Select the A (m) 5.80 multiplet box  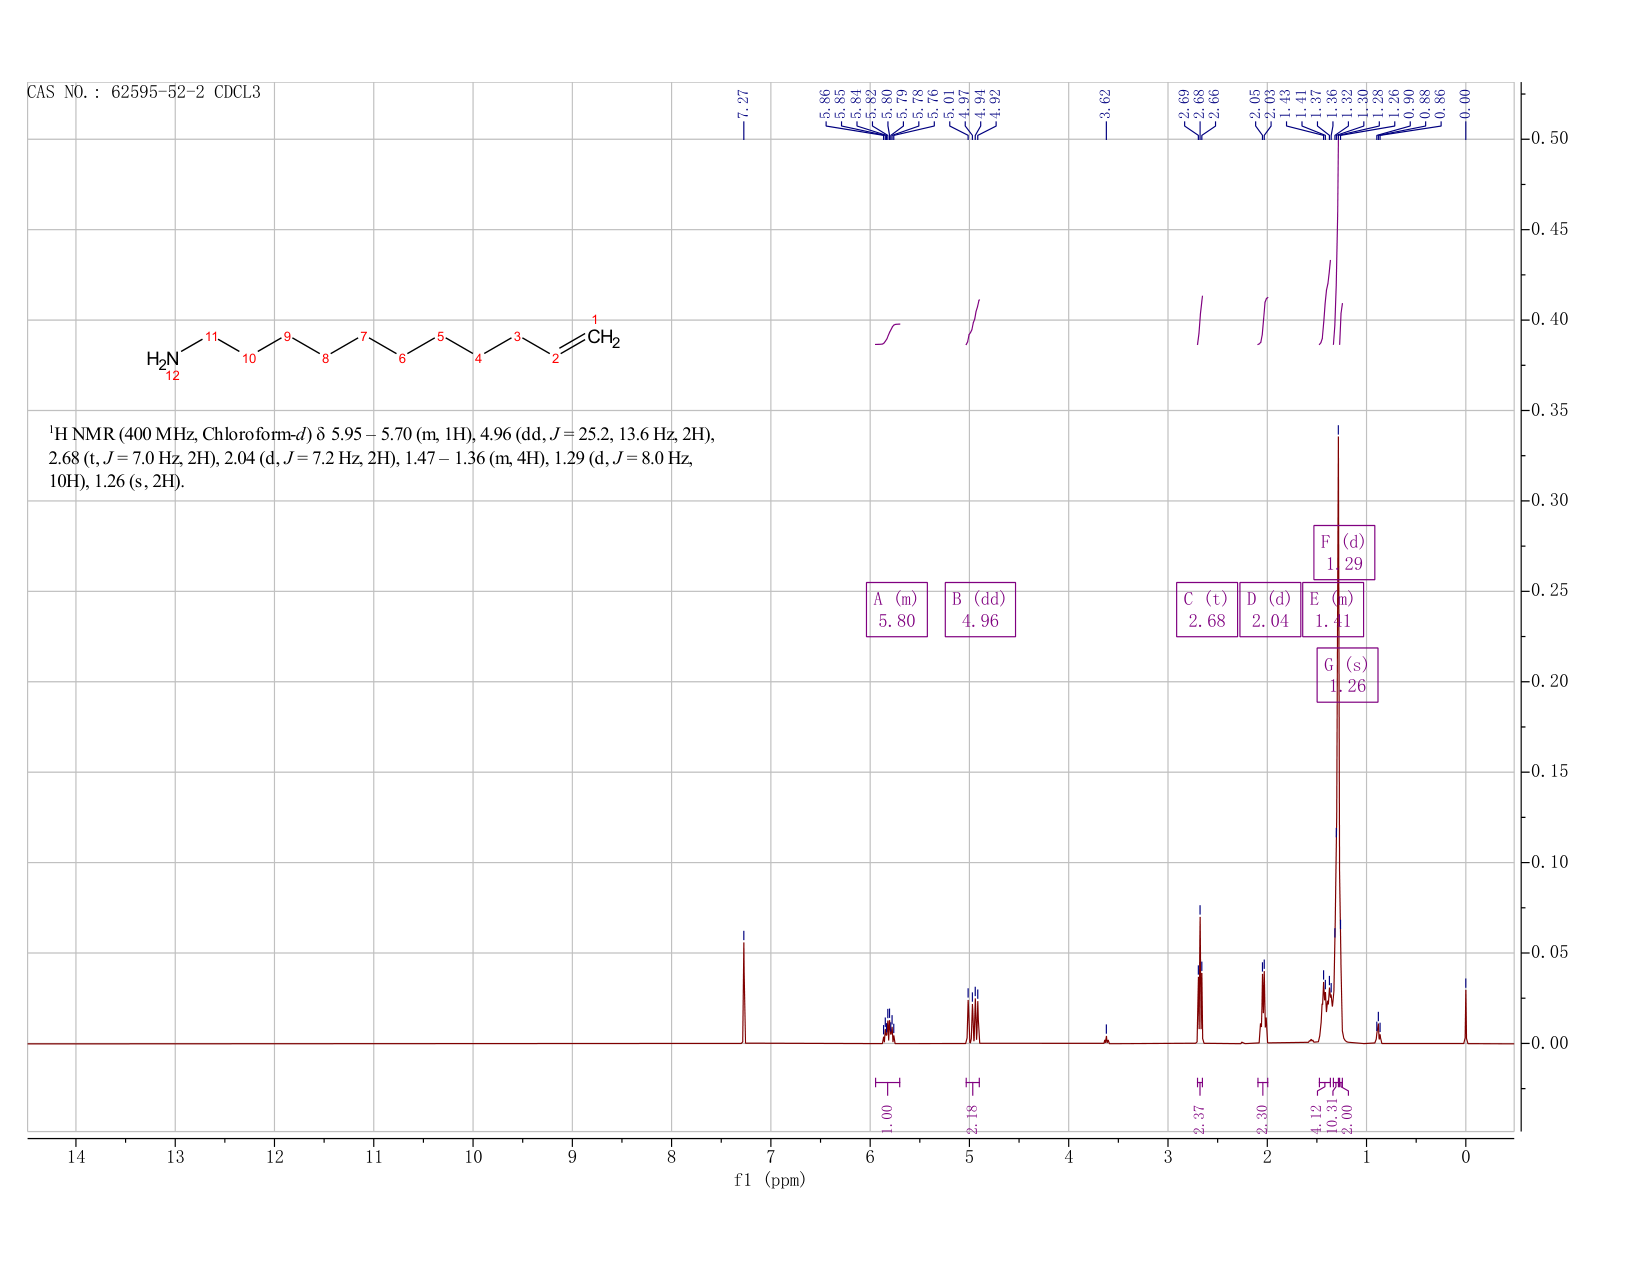(x=896, y=609)
